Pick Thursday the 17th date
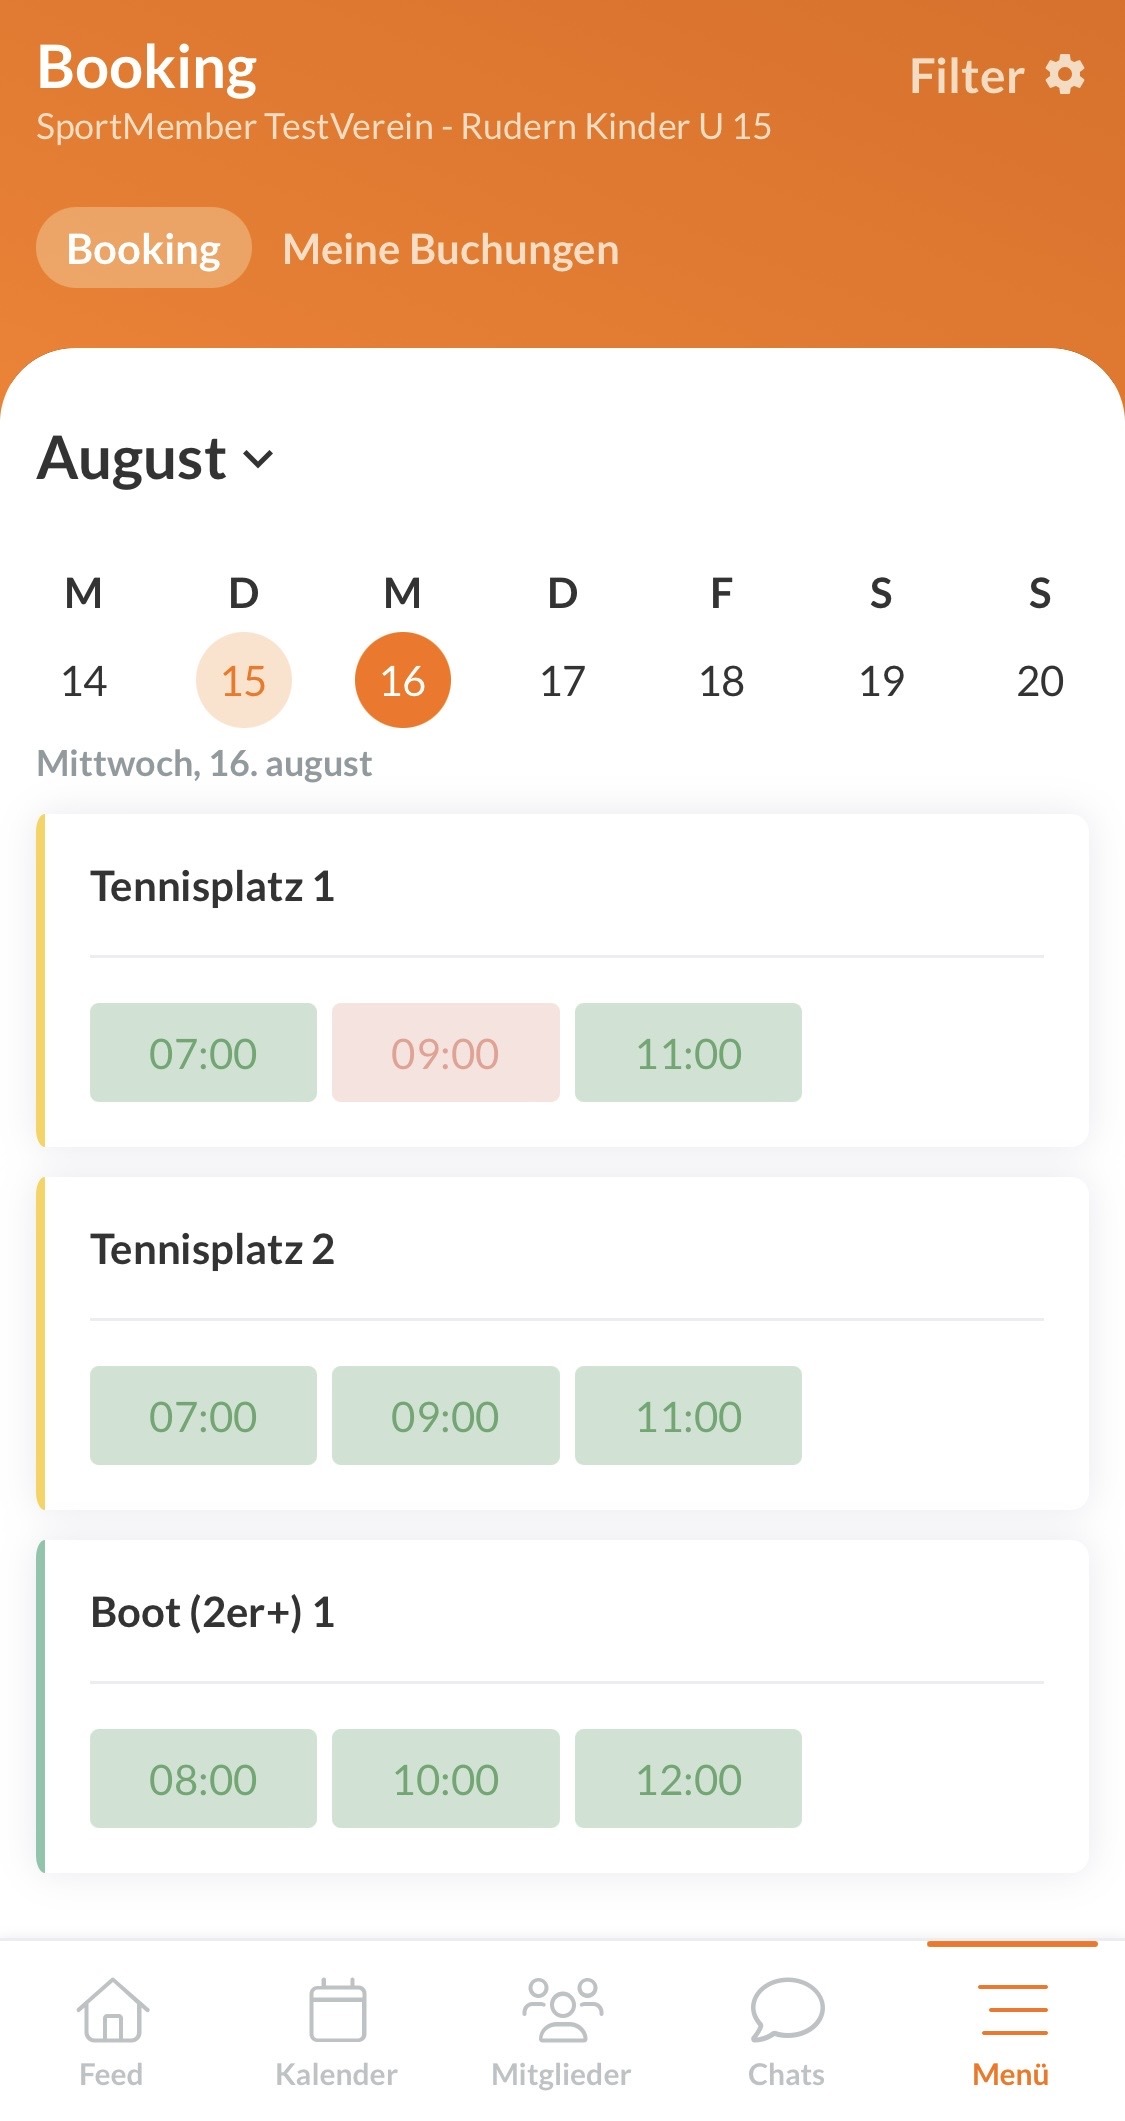This screenshot has height=2121, width=1125. 562,681
